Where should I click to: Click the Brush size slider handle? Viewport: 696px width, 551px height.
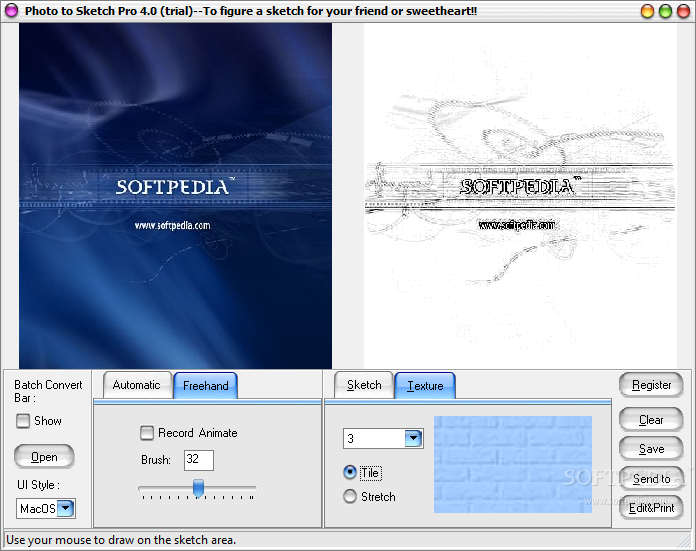pos(198,489)
